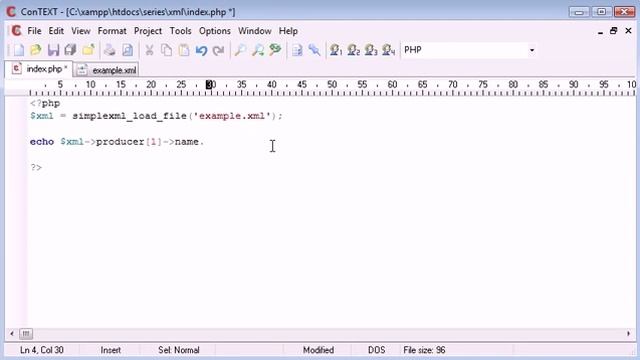
Task: Click the ruler mark labeled 50
Action: point(332,84)
